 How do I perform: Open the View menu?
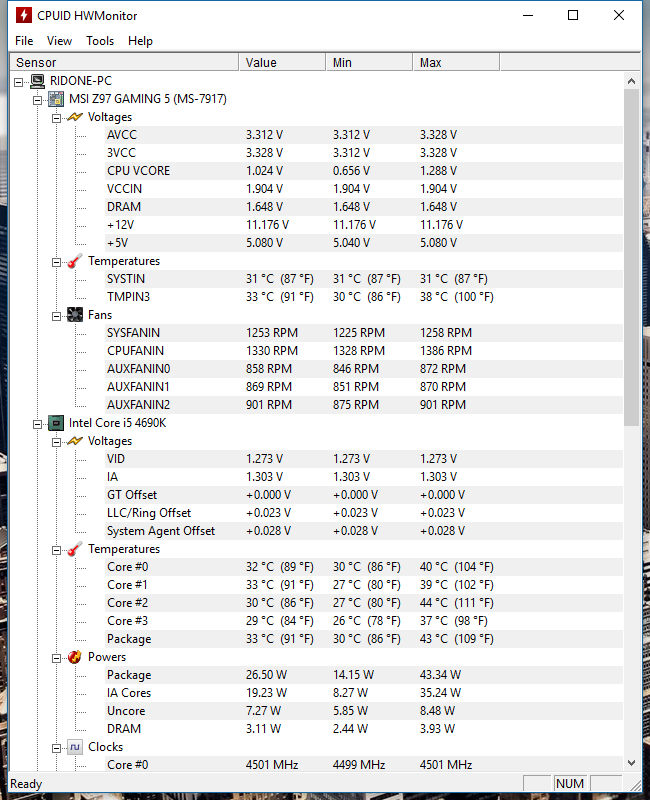click(x=59, y=41)
